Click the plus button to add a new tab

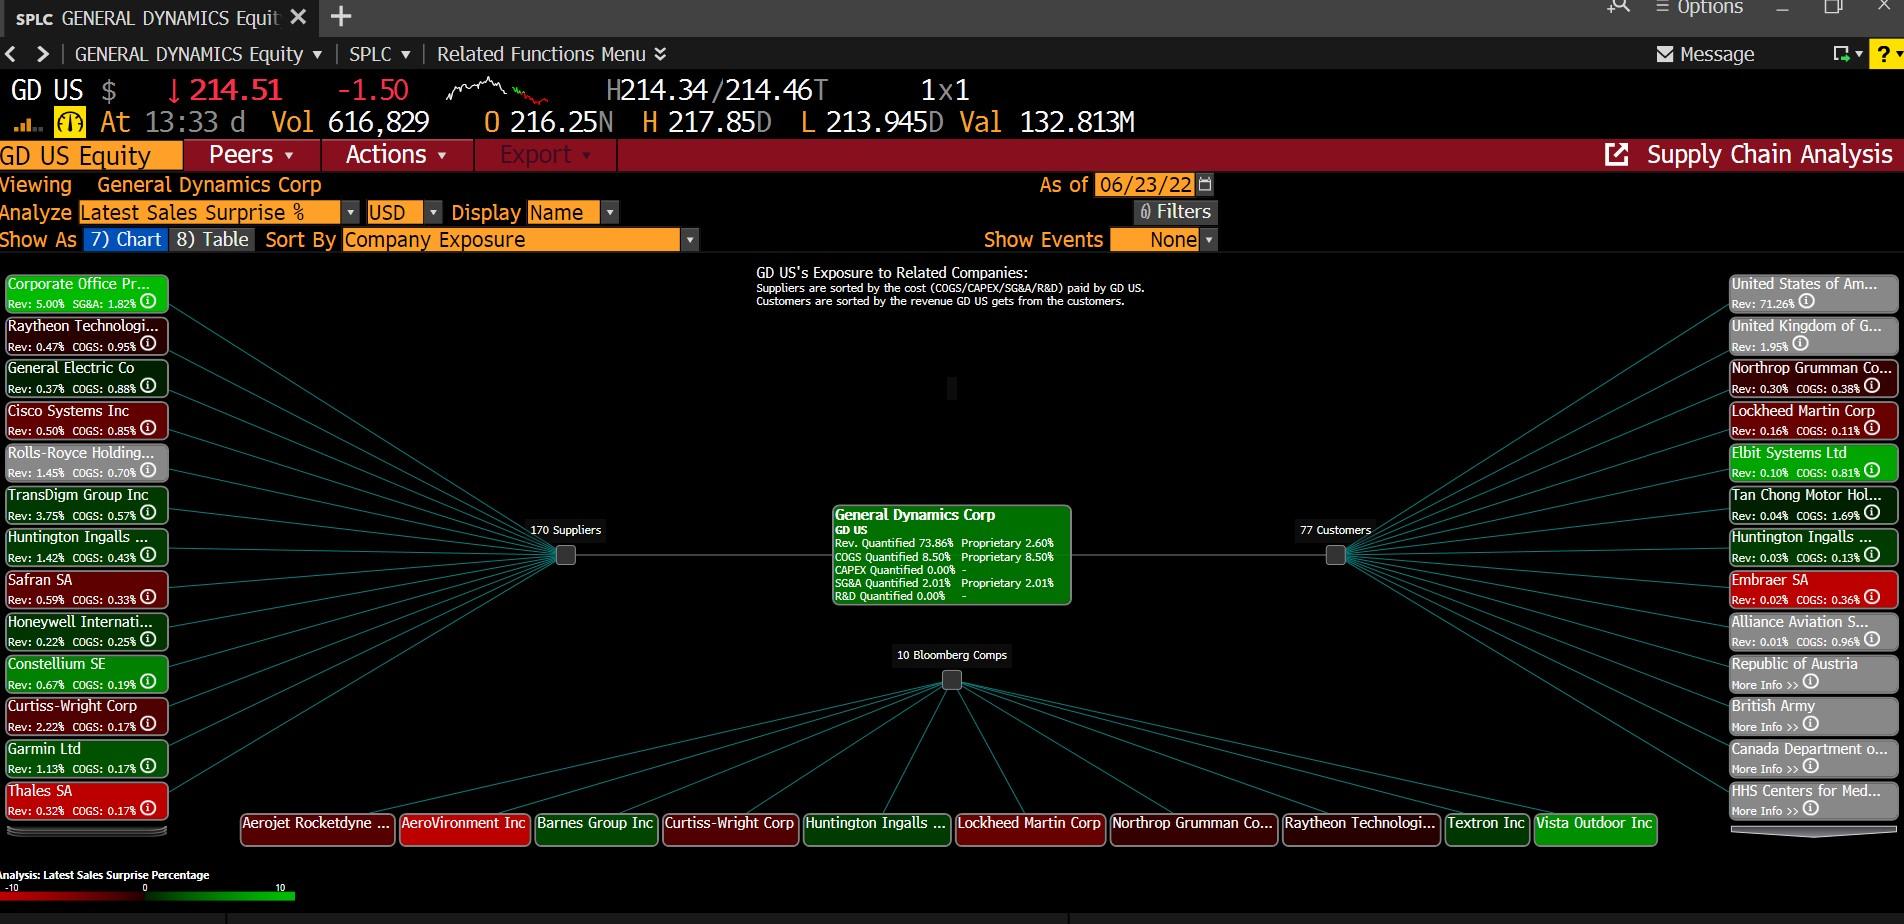[340, 17]
